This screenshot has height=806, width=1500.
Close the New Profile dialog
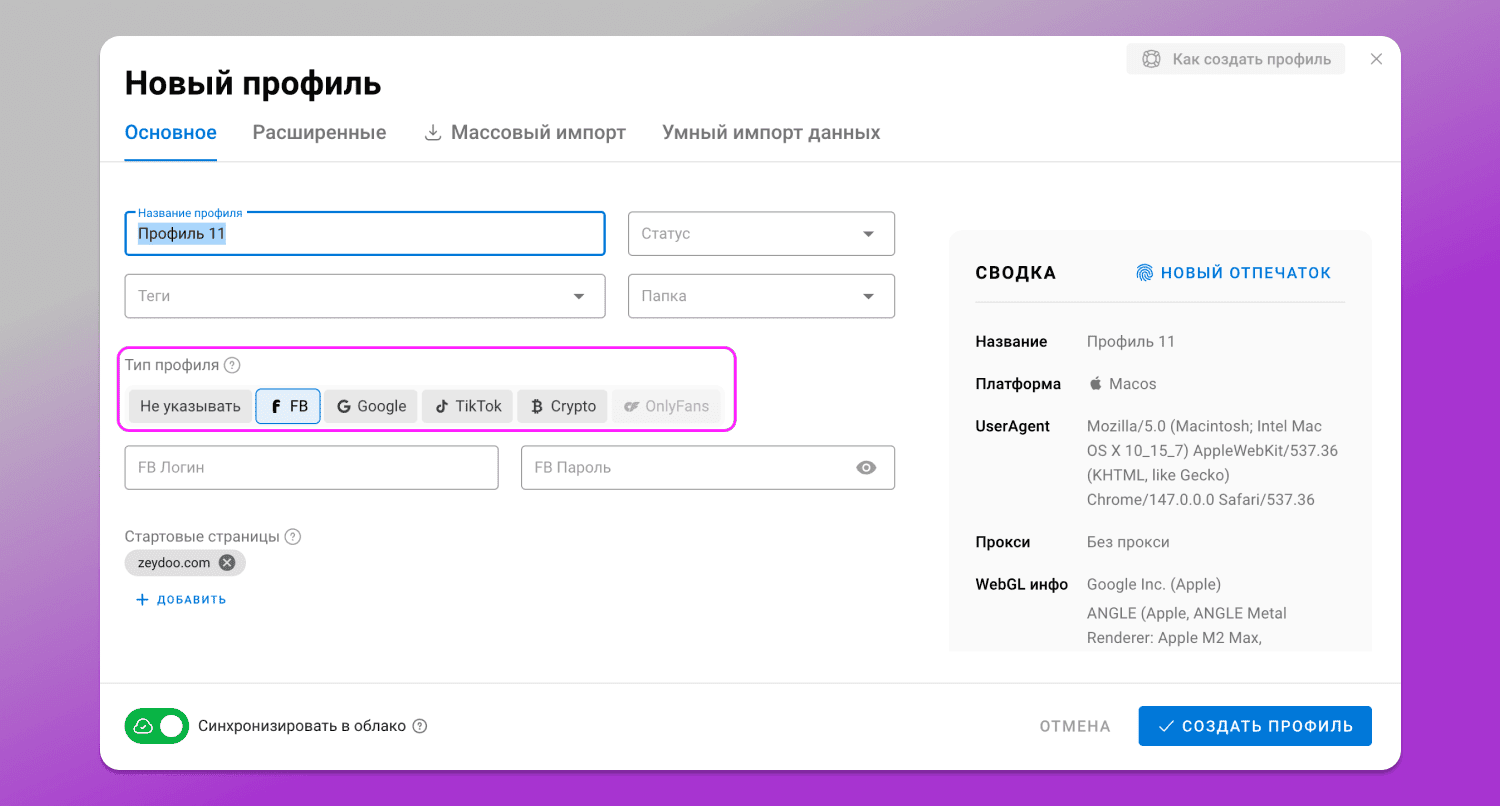tap(1376, 59)
